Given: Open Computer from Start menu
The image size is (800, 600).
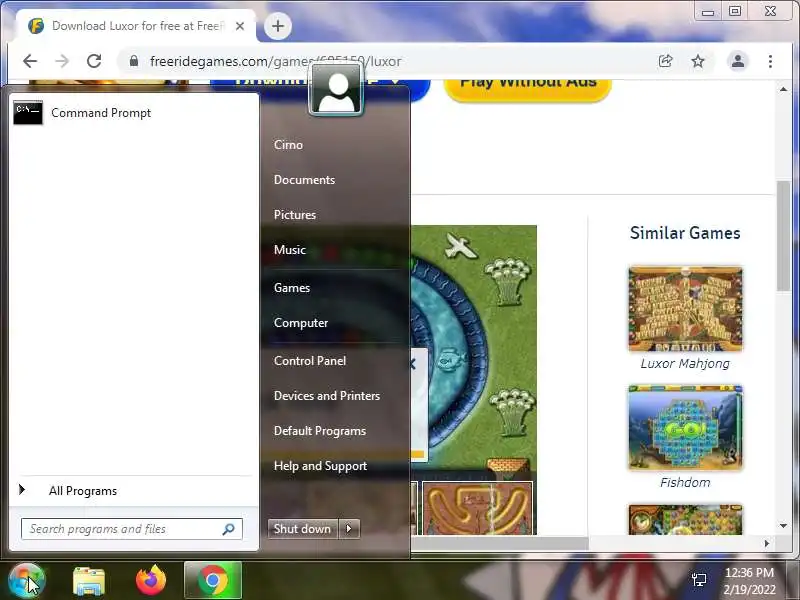Looking at the screenshot, I should coord(301,323).
